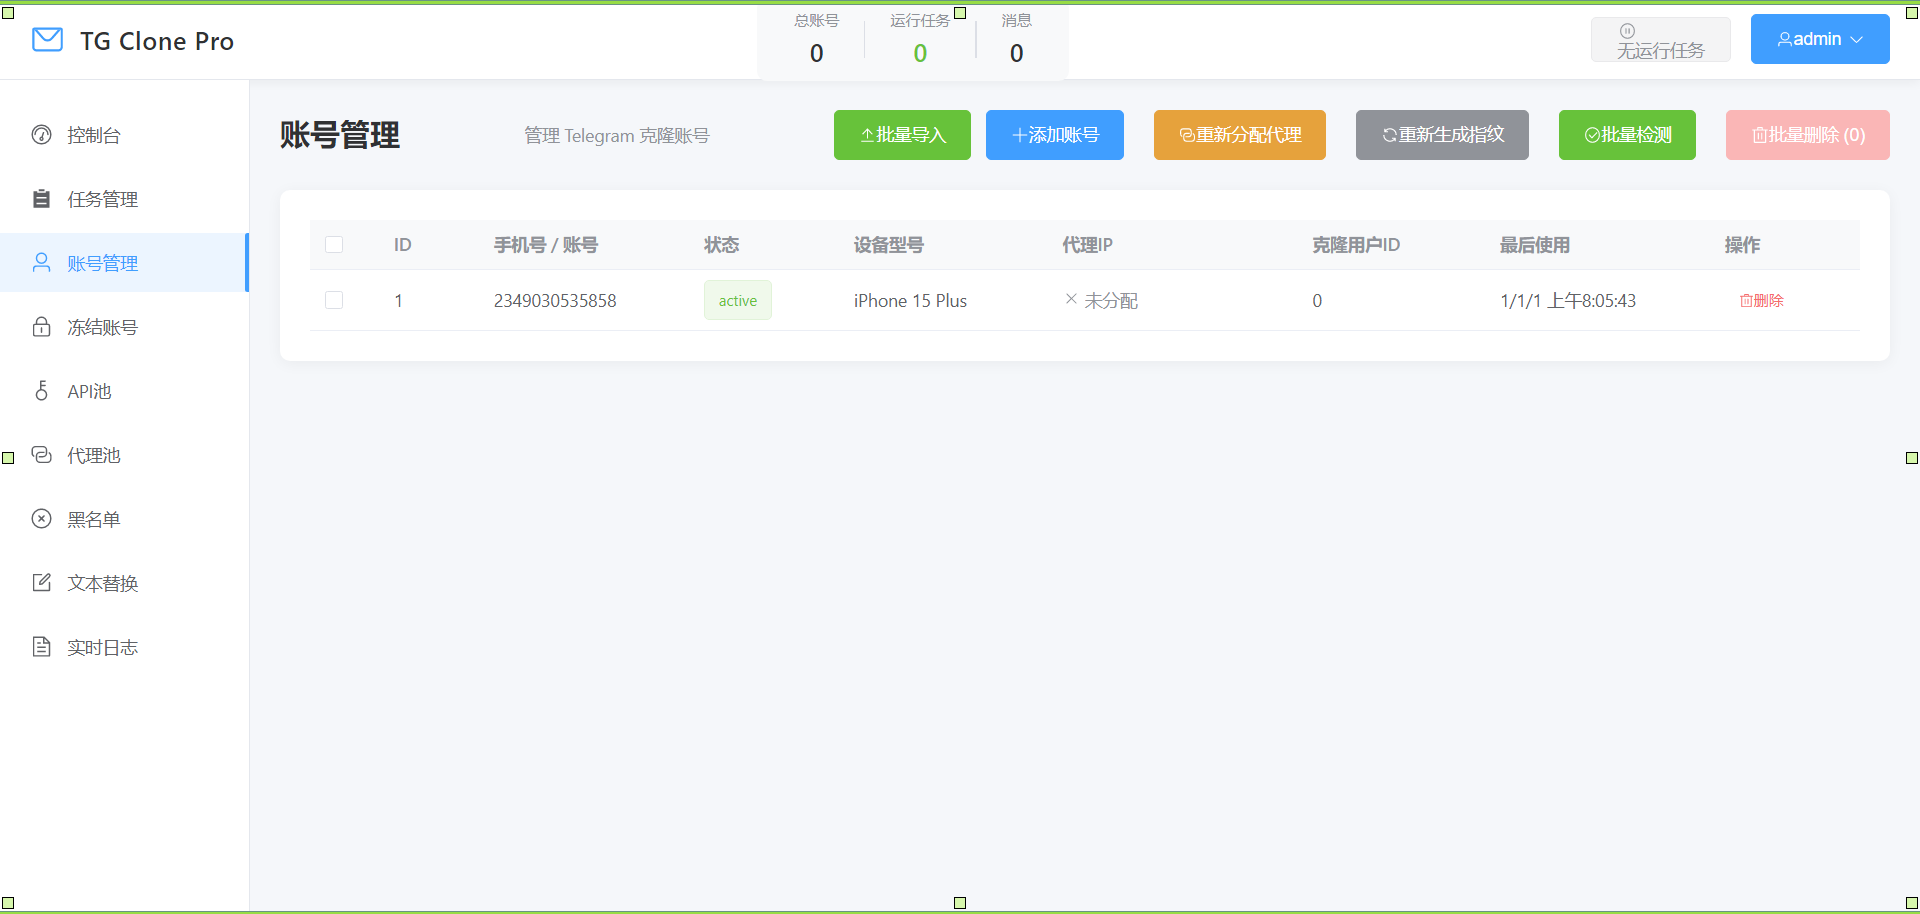Open the 控制台 dashboard icon in sidebar
The image size is (1920, 914).
point(41,135)
